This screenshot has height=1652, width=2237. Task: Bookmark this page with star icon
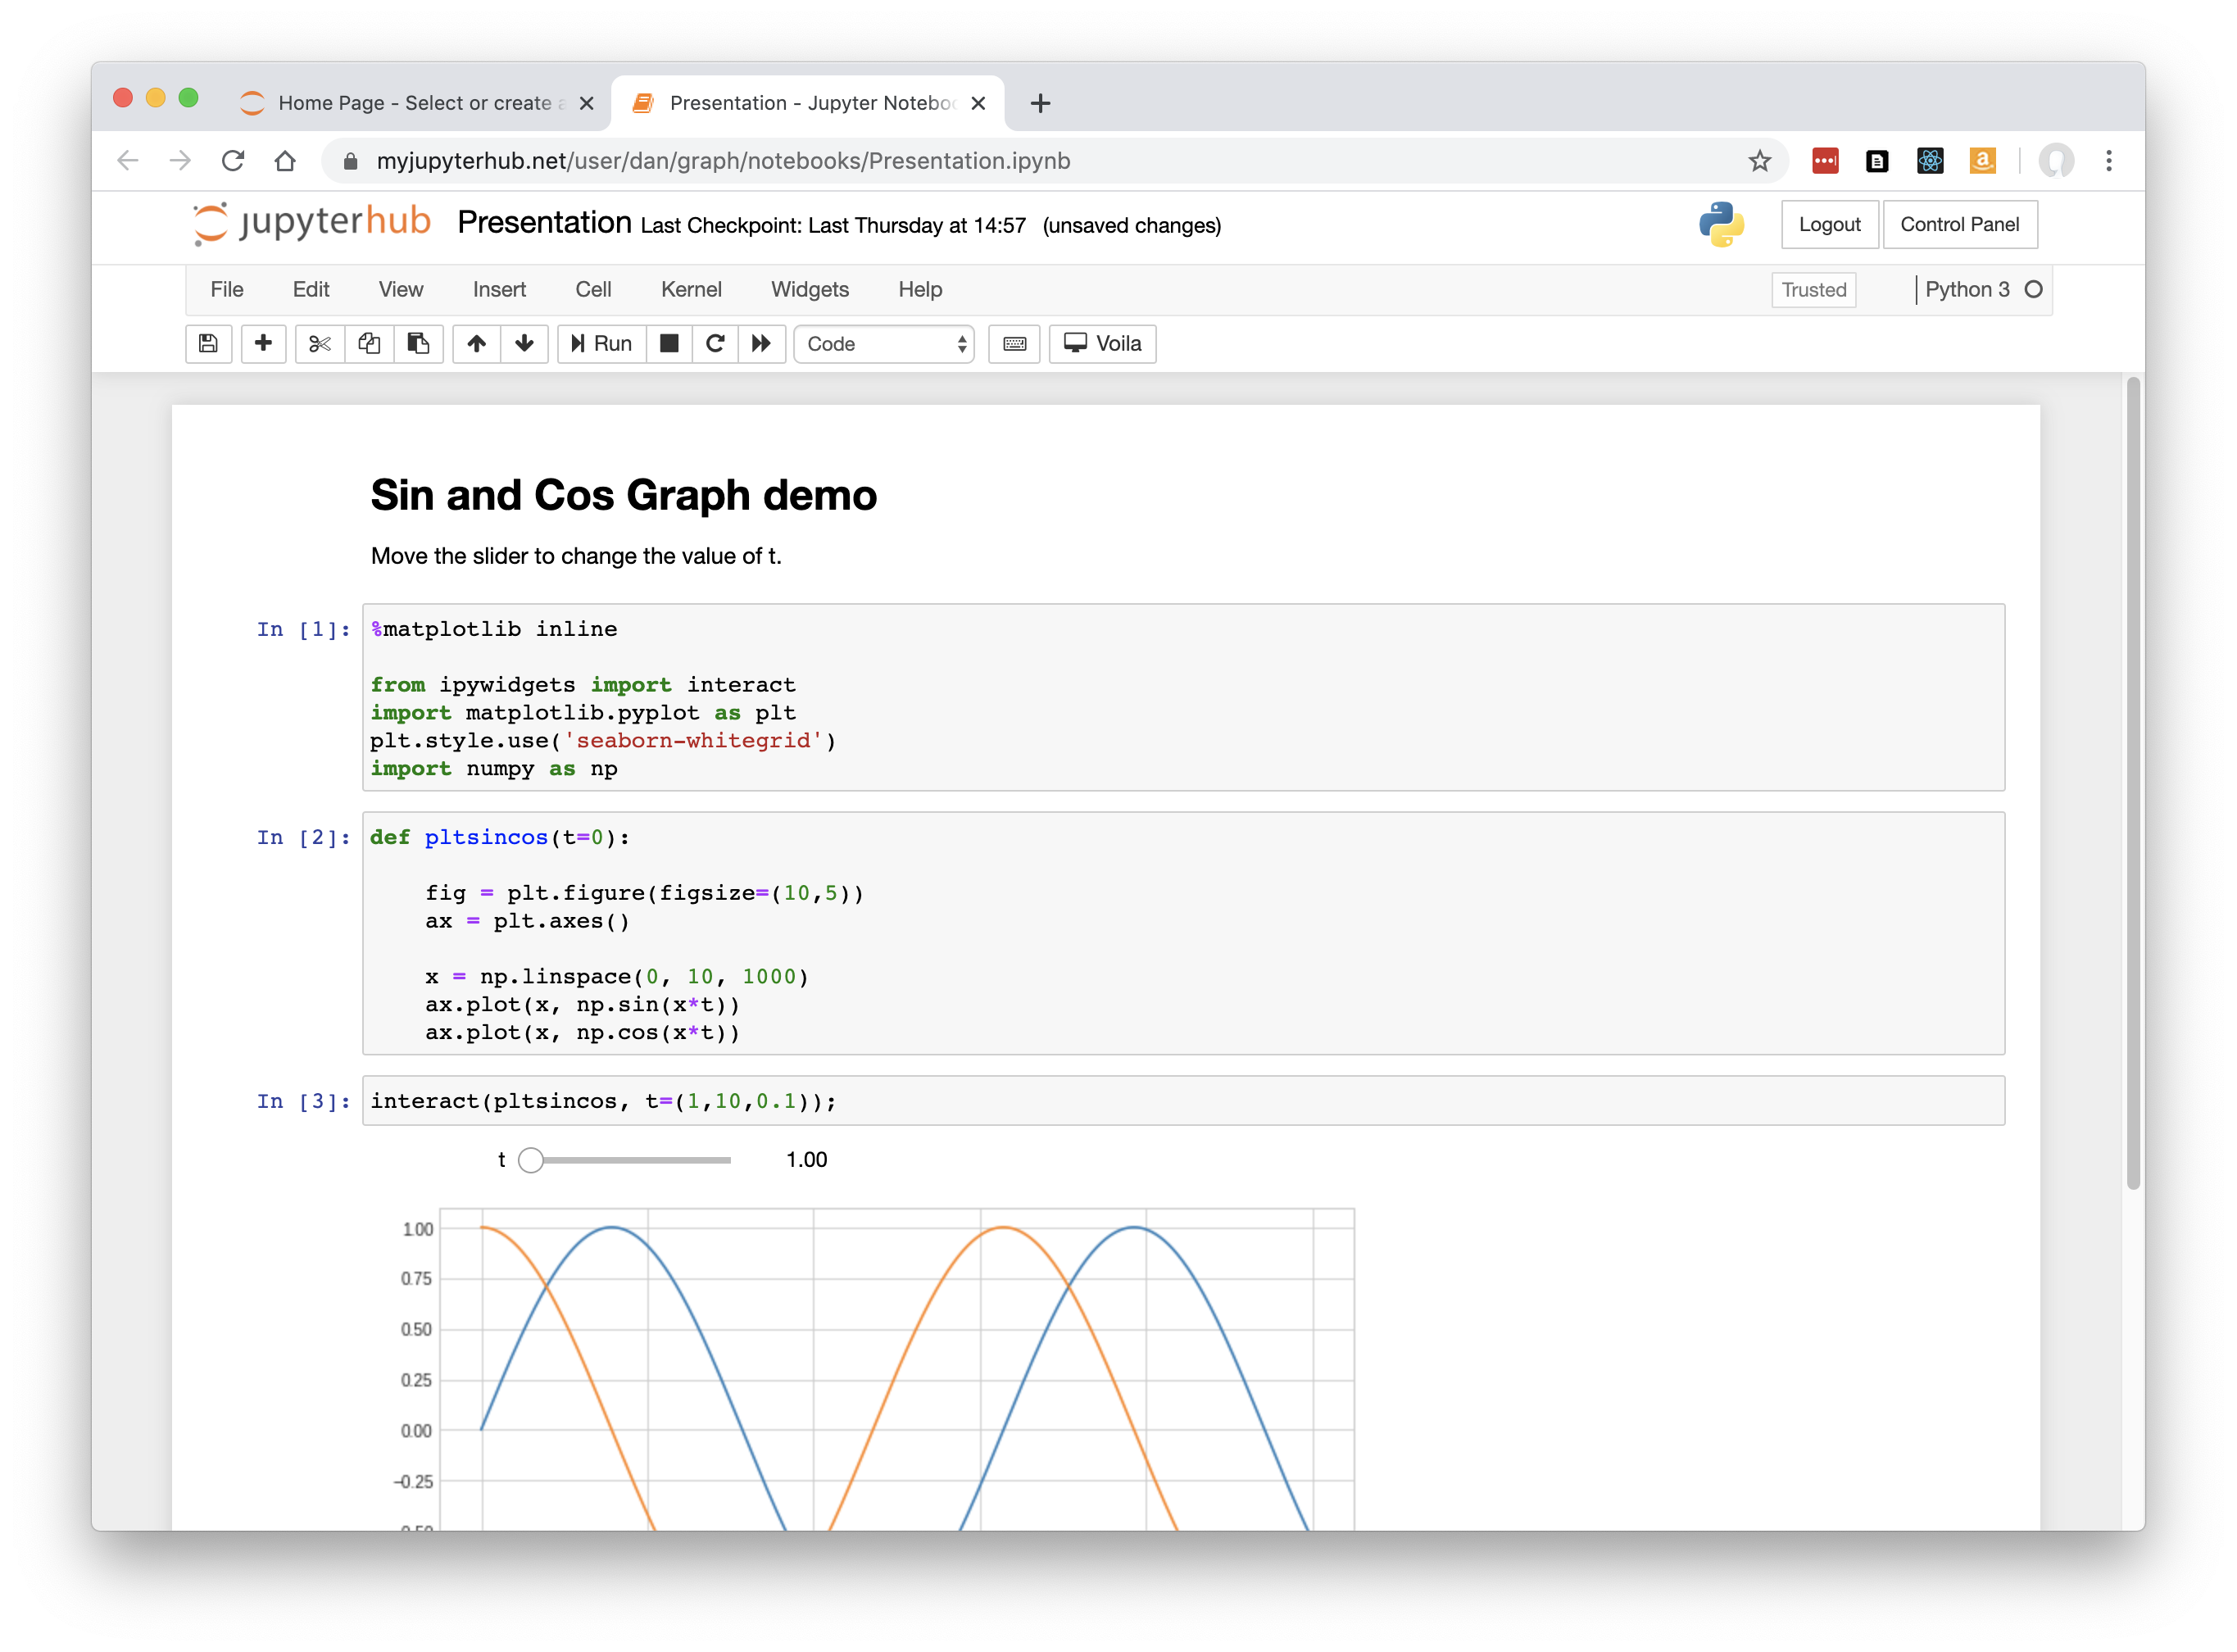click(x=1759, y=161)
